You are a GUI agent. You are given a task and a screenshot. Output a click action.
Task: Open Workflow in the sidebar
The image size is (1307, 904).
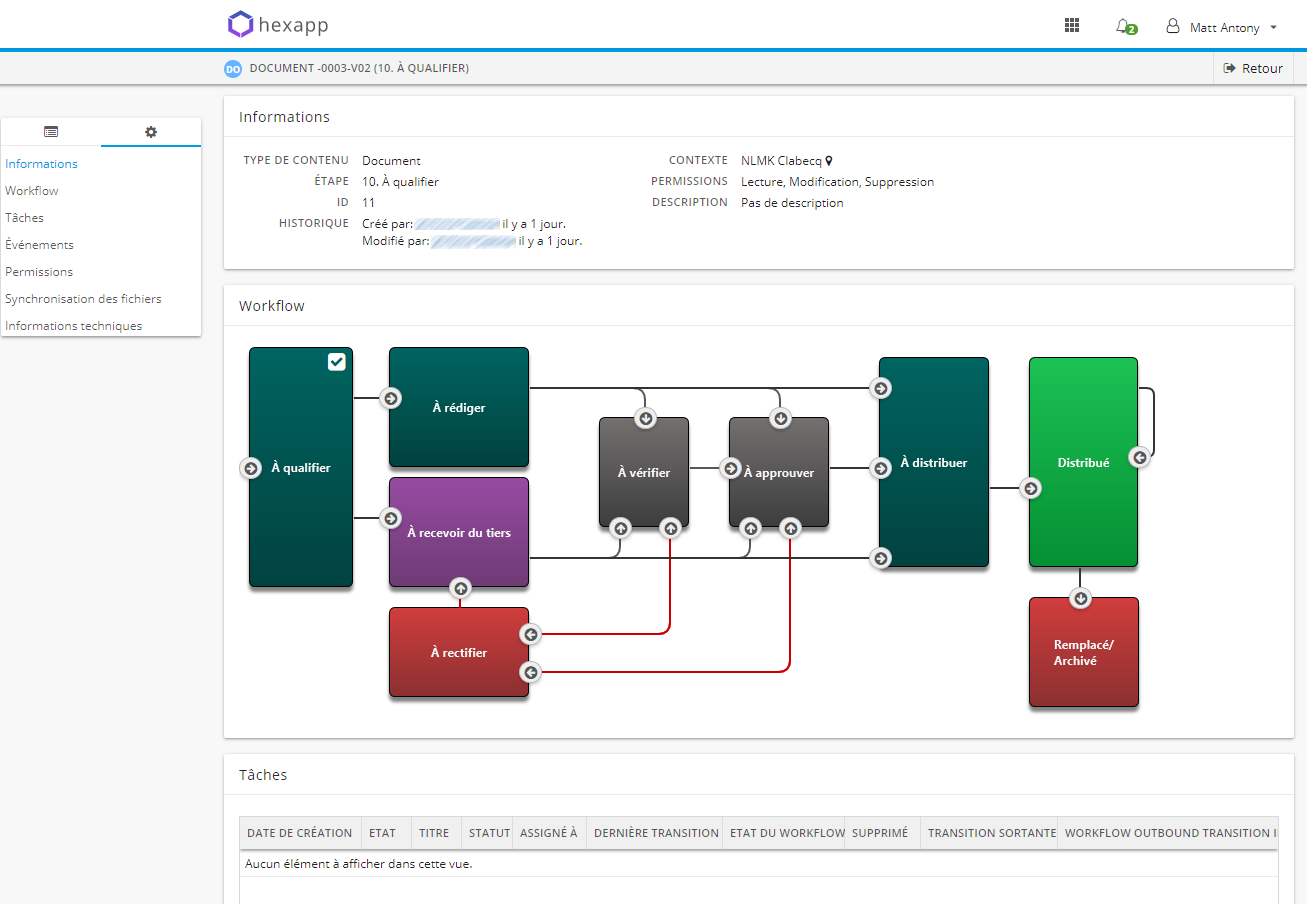click(32, 191)
